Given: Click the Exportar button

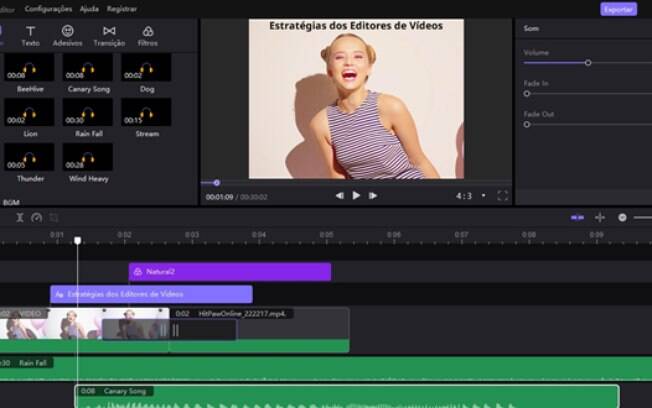Looking at the screenshot, I should pyautogui.click(x=618, y=9).
